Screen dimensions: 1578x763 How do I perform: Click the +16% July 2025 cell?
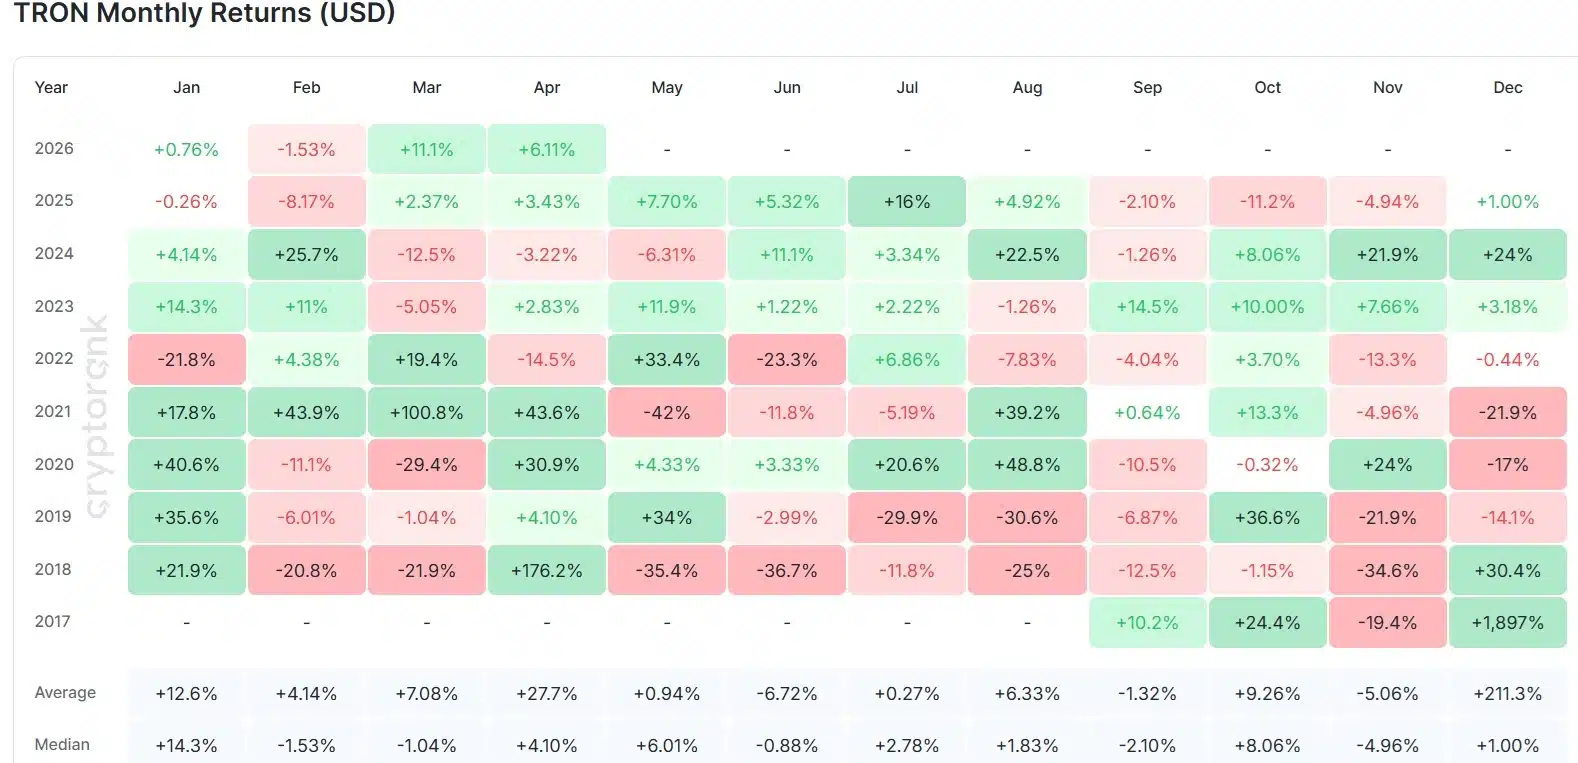coord(907,202)
